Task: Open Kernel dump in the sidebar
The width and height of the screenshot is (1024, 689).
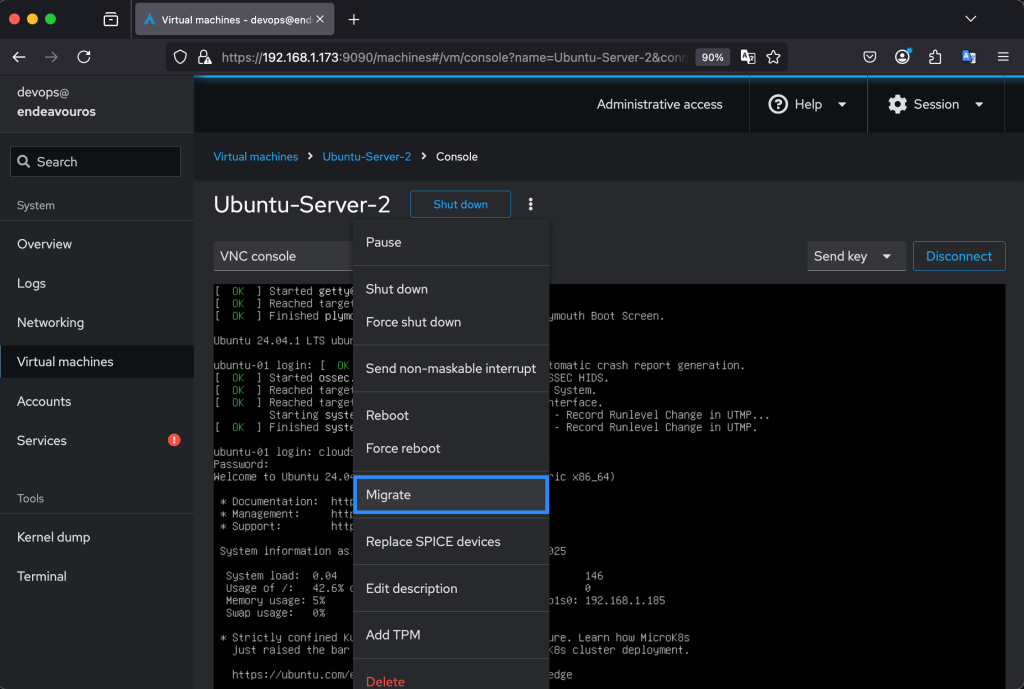Action: pos(97,537)
